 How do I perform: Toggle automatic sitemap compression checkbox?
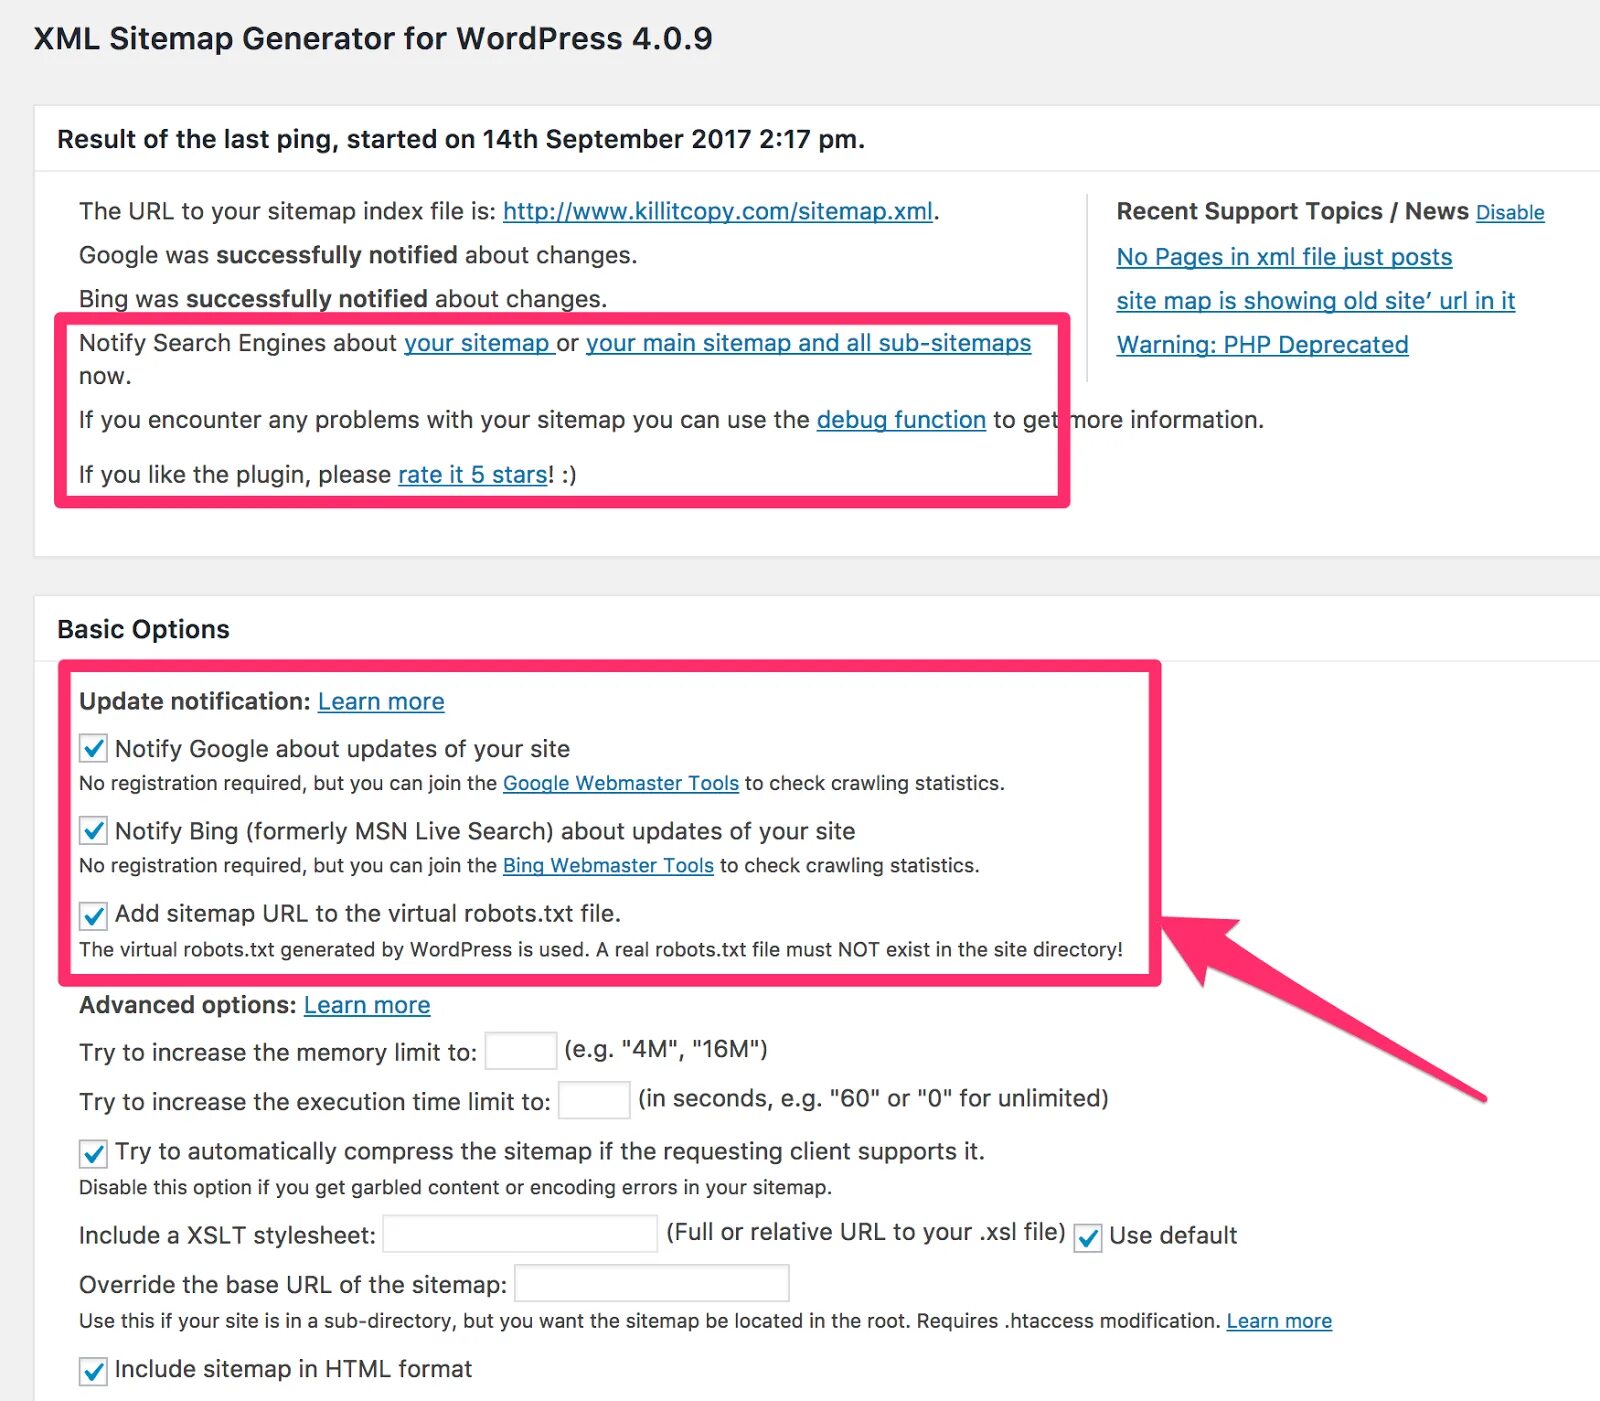click(x=93, y=1153)
